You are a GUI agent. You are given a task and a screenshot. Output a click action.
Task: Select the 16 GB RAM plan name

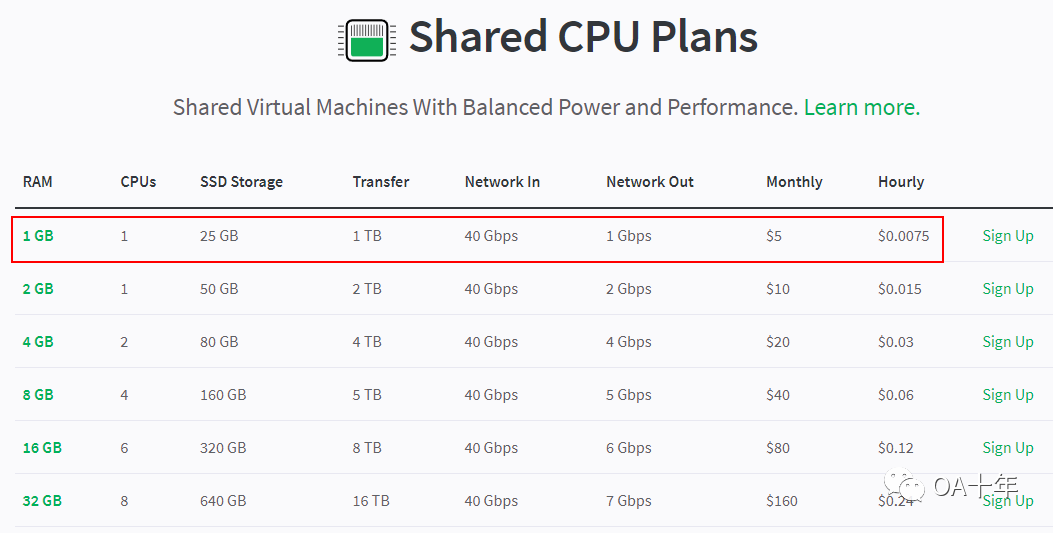[42, 448]
